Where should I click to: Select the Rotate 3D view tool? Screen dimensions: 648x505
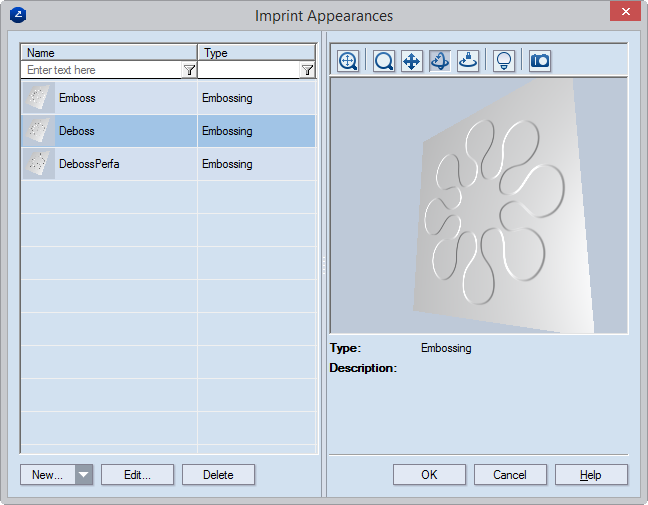(439, 61)
